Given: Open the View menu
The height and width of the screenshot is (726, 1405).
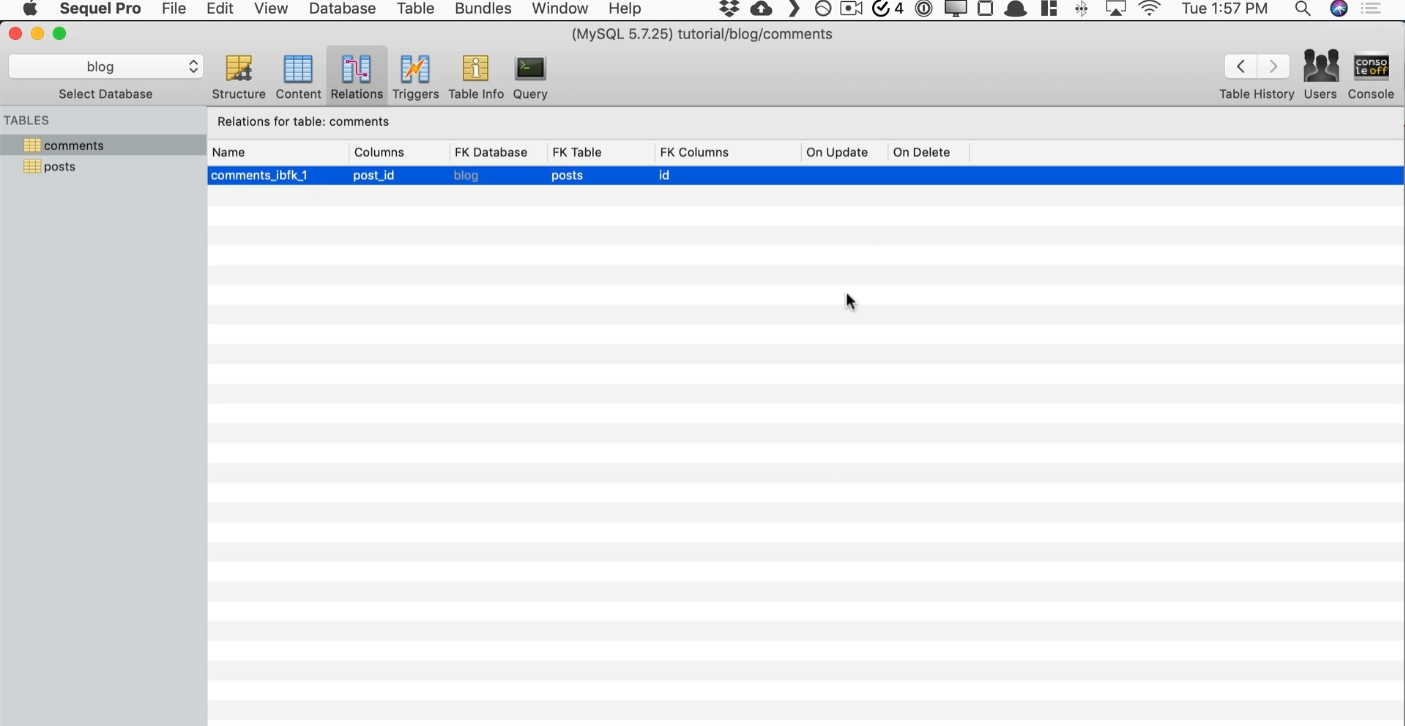Looking at the screenshot, I should pyautogui.click(x=271, y=9).
